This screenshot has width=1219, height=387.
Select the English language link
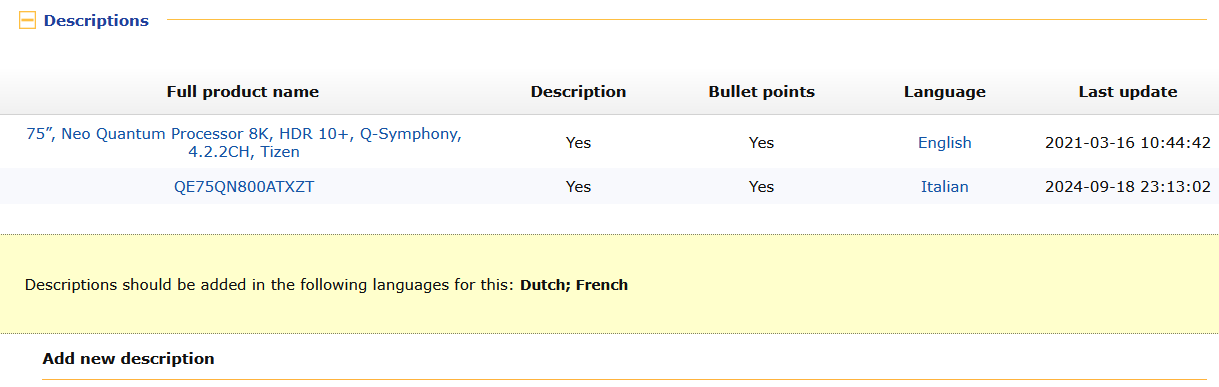coord(945,143)
